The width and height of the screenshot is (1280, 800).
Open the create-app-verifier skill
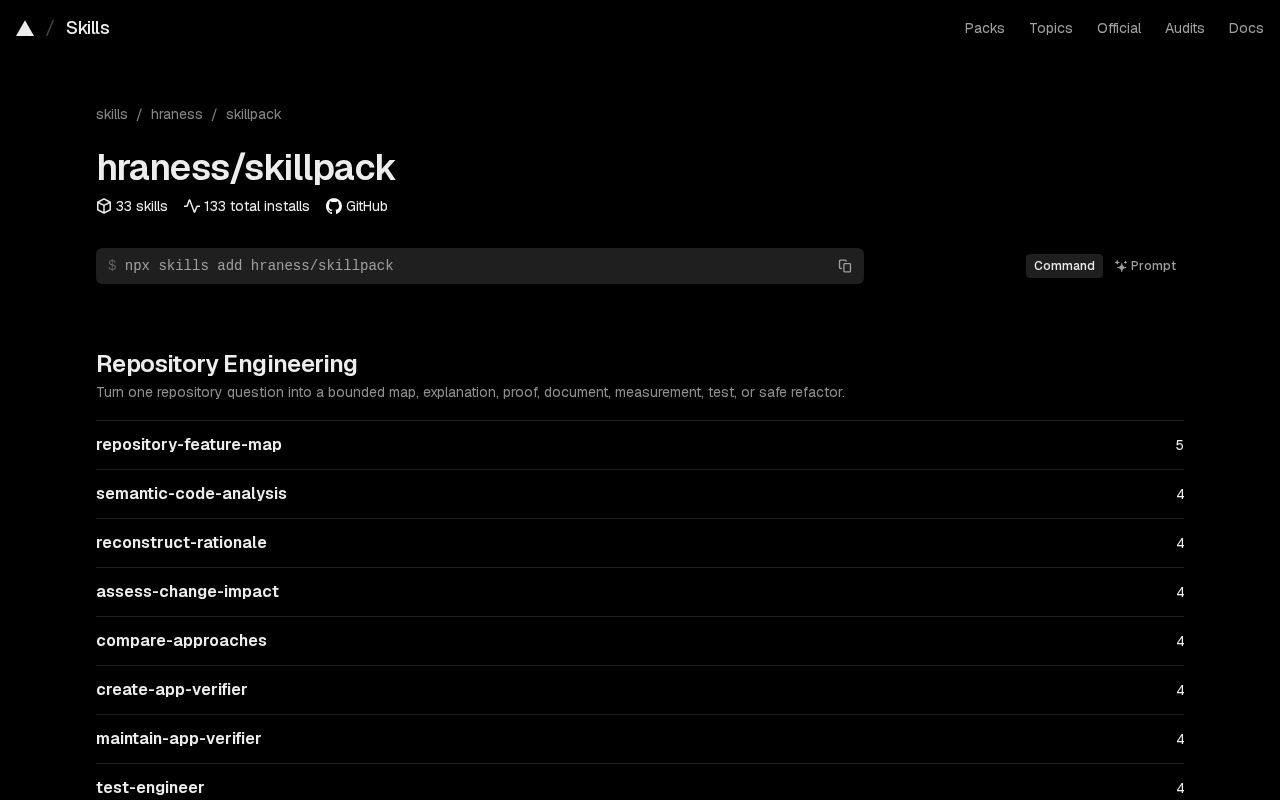[x=640, y=690]
